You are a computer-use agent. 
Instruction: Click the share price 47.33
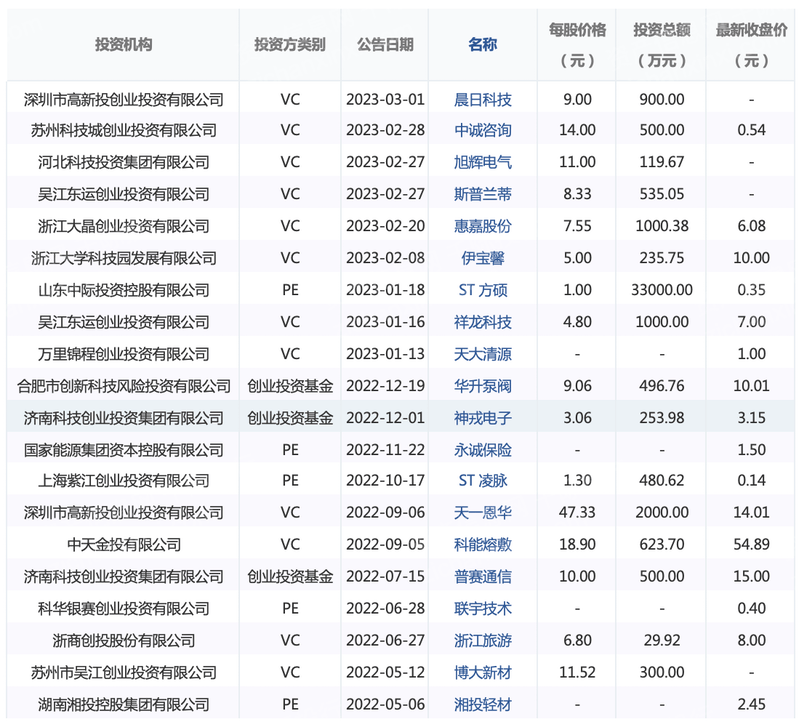(577, 512)
